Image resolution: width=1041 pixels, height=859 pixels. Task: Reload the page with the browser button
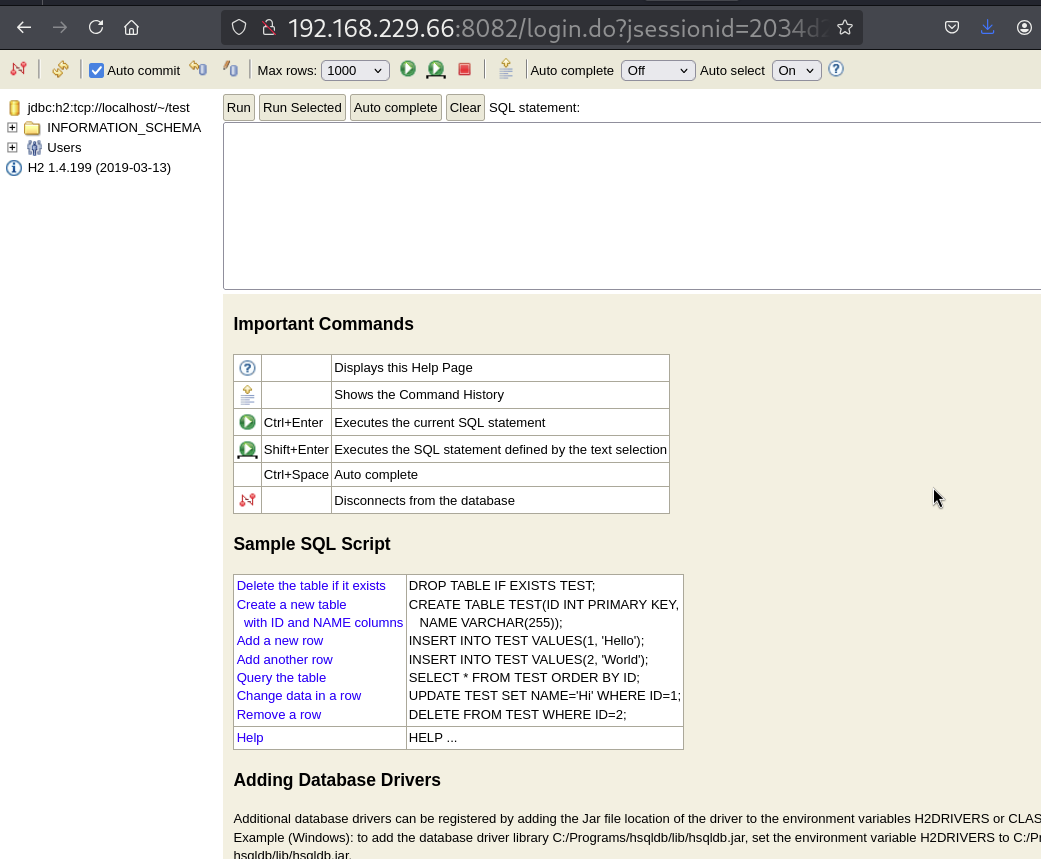pos(96,28)
